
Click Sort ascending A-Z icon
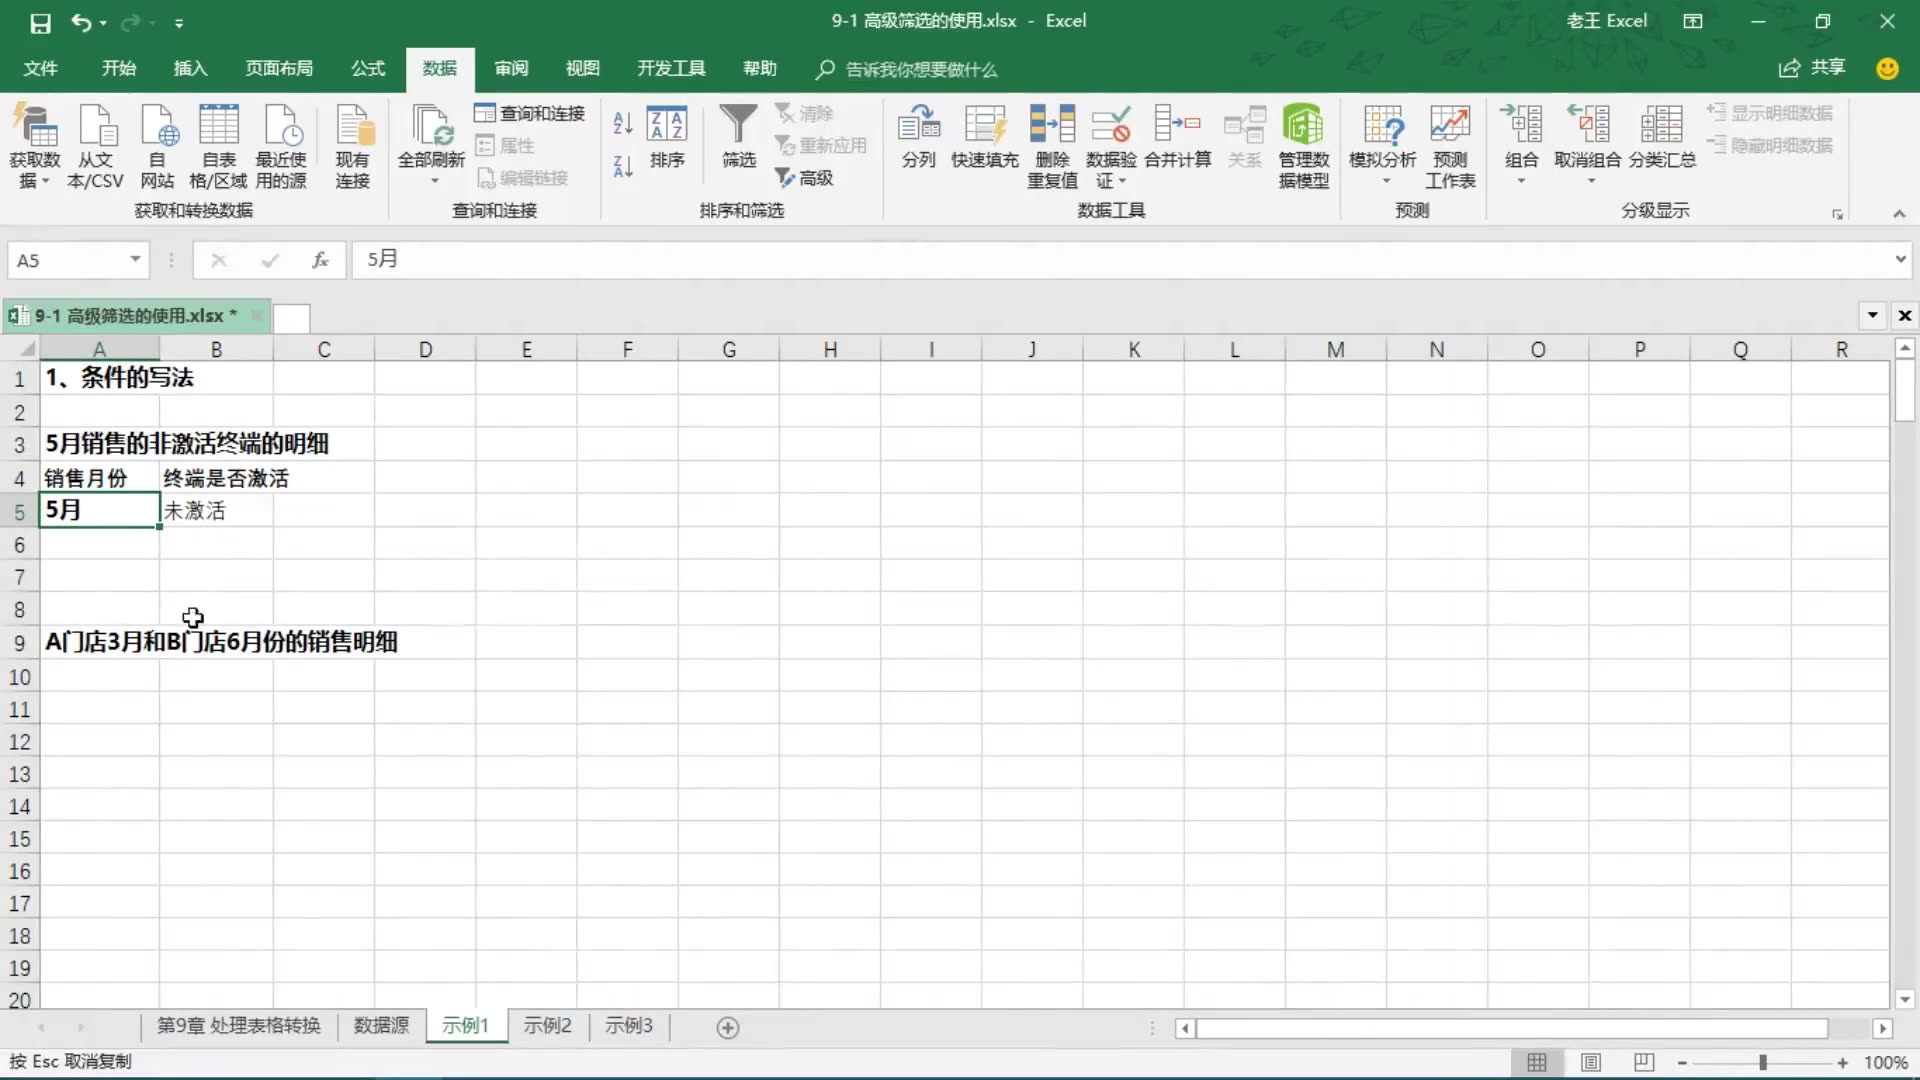622,124
